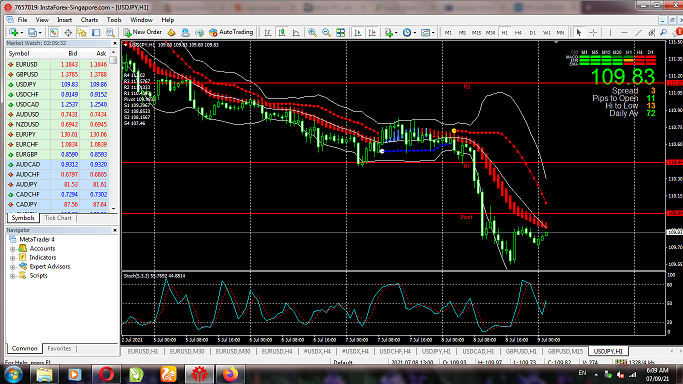Open the Periods clock icon

point(407,33)
